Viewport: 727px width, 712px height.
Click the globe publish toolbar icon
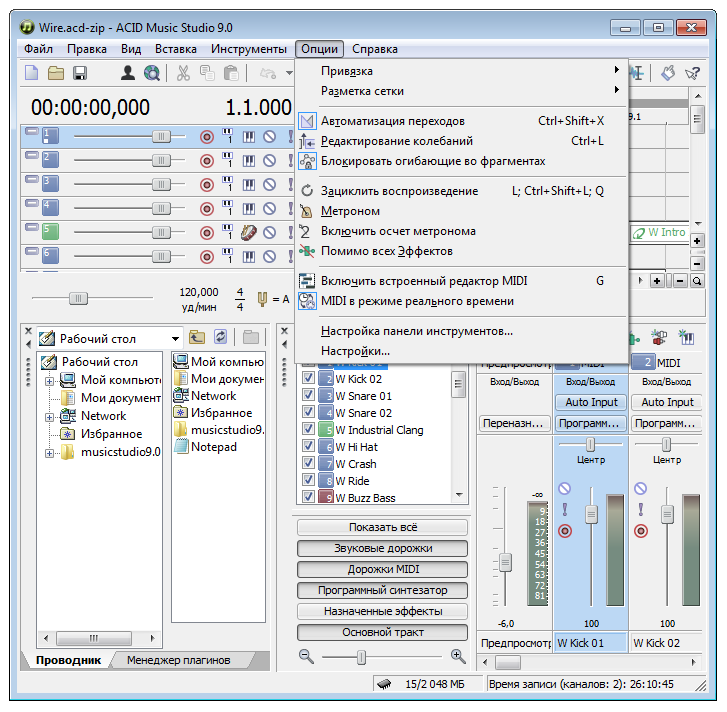click(x=152, y=73)
